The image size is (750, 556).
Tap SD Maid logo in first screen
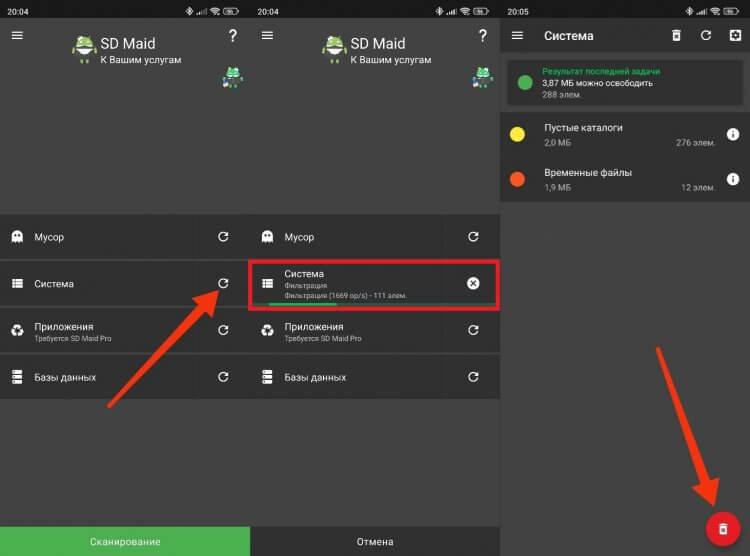point(84,50)
